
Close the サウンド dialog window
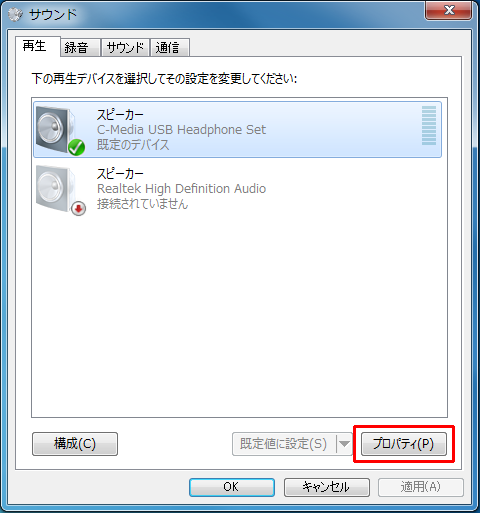point(449,11)
